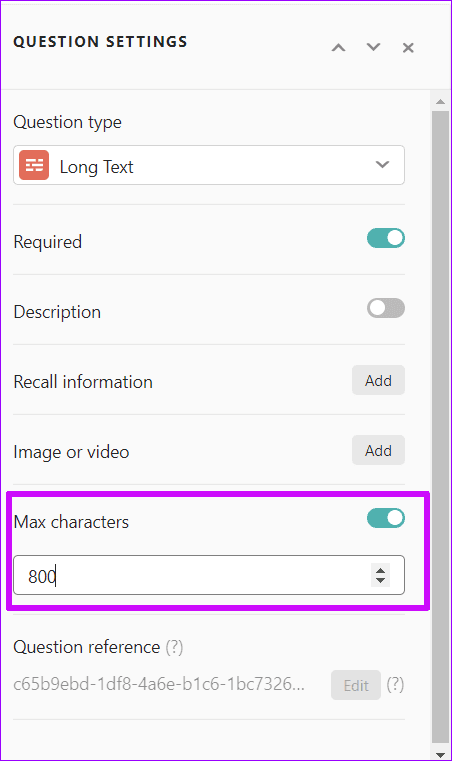Disable the Required toggle
Image resolution: width=452 pixels, height=761 pixels.
(x=386, y=238)
